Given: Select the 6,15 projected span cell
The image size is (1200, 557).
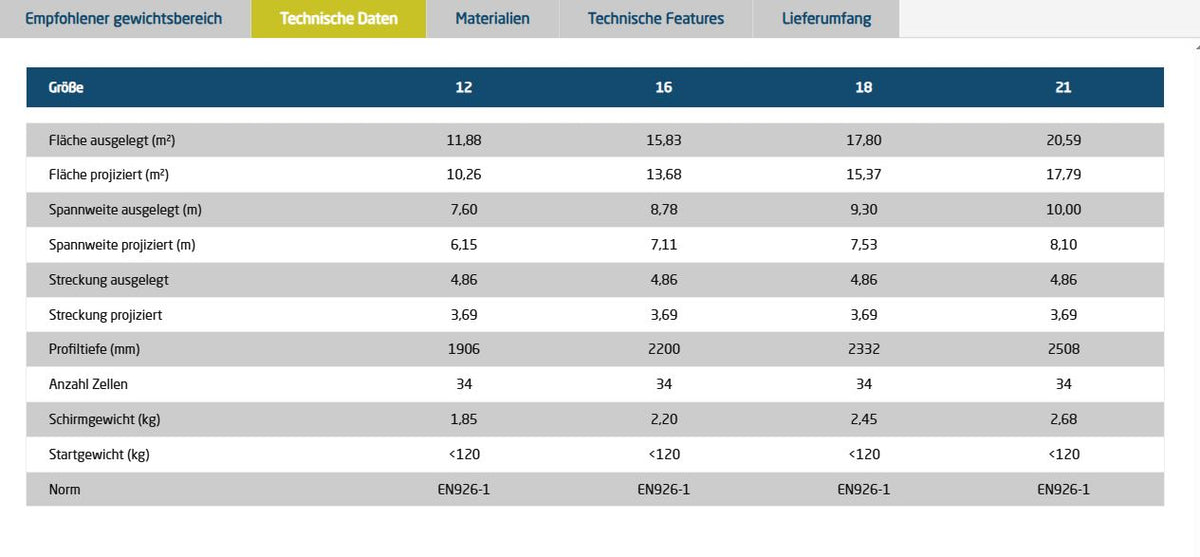Looking at the screenshot, I should coord(464,245).
